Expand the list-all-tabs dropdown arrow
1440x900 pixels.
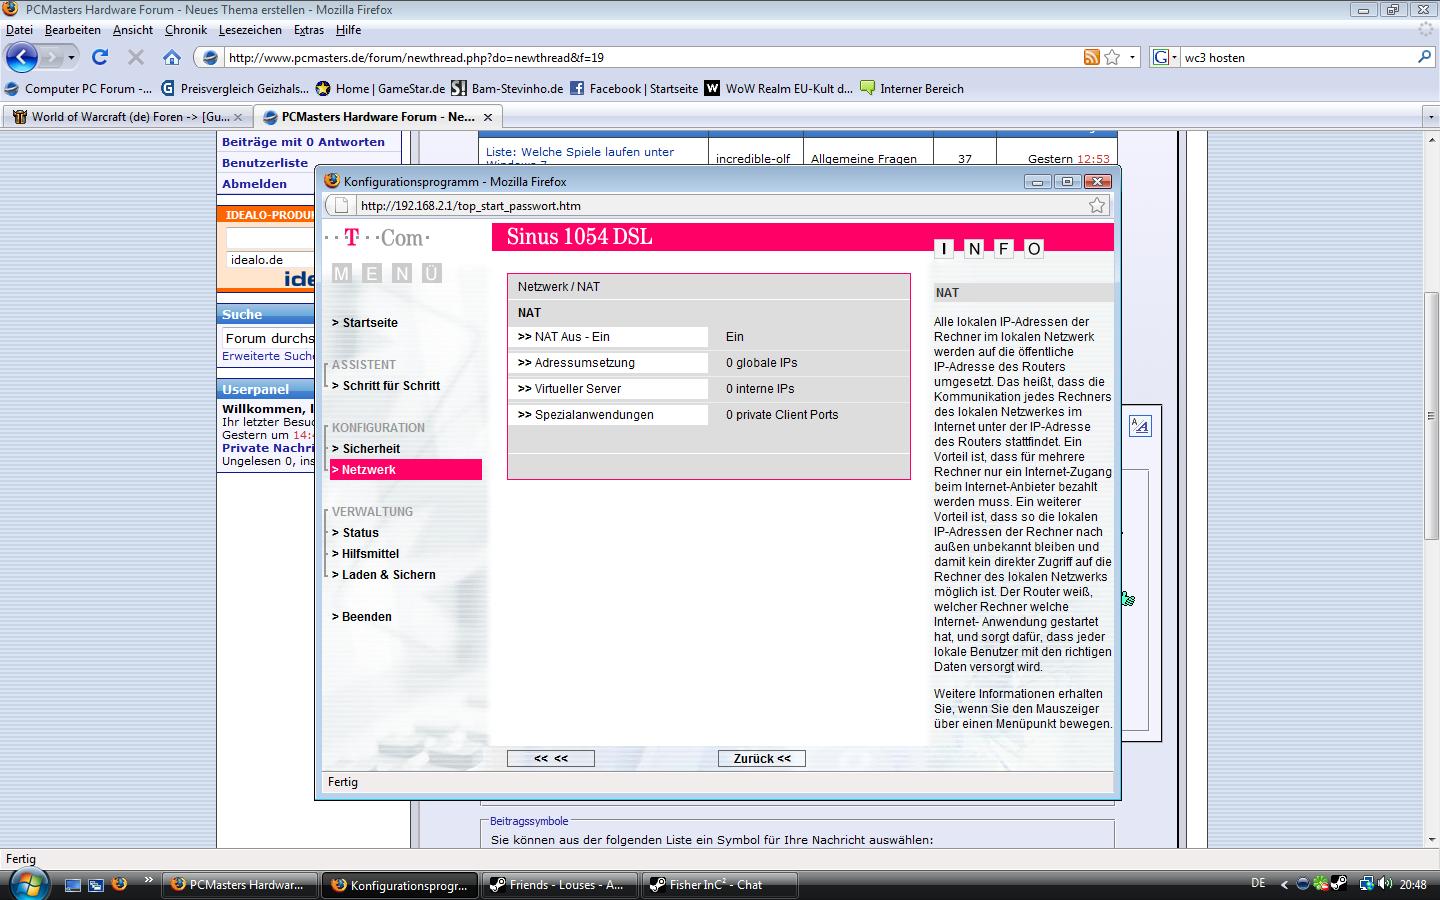1430,117
